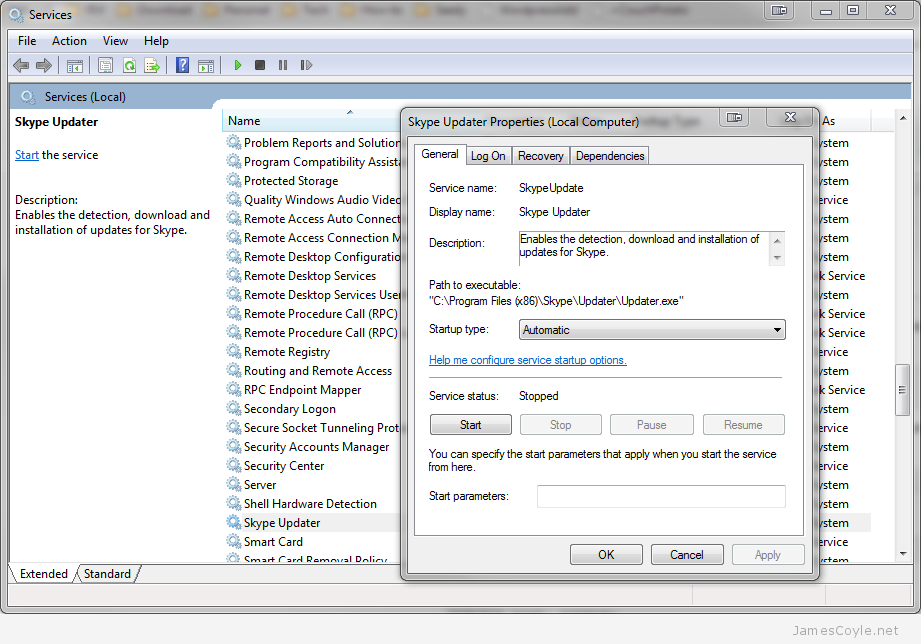
Task: Open the Action menu
Action: click(69, 41)
